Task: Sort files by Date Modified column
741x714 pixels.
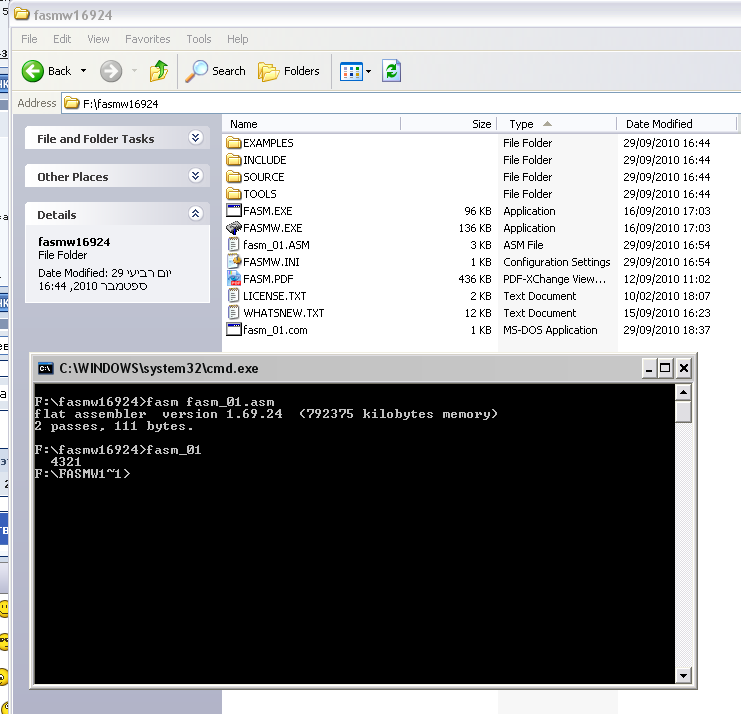Action: click(659, 124)
